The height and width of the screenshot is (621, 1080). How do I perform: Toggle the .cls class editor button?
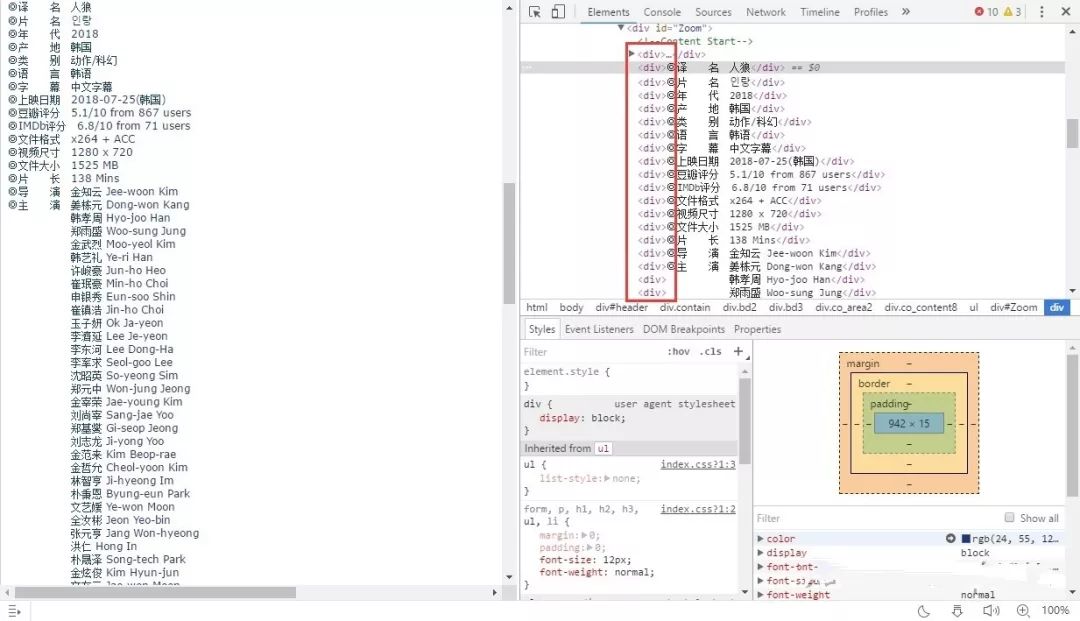click(x=711, y=351)
